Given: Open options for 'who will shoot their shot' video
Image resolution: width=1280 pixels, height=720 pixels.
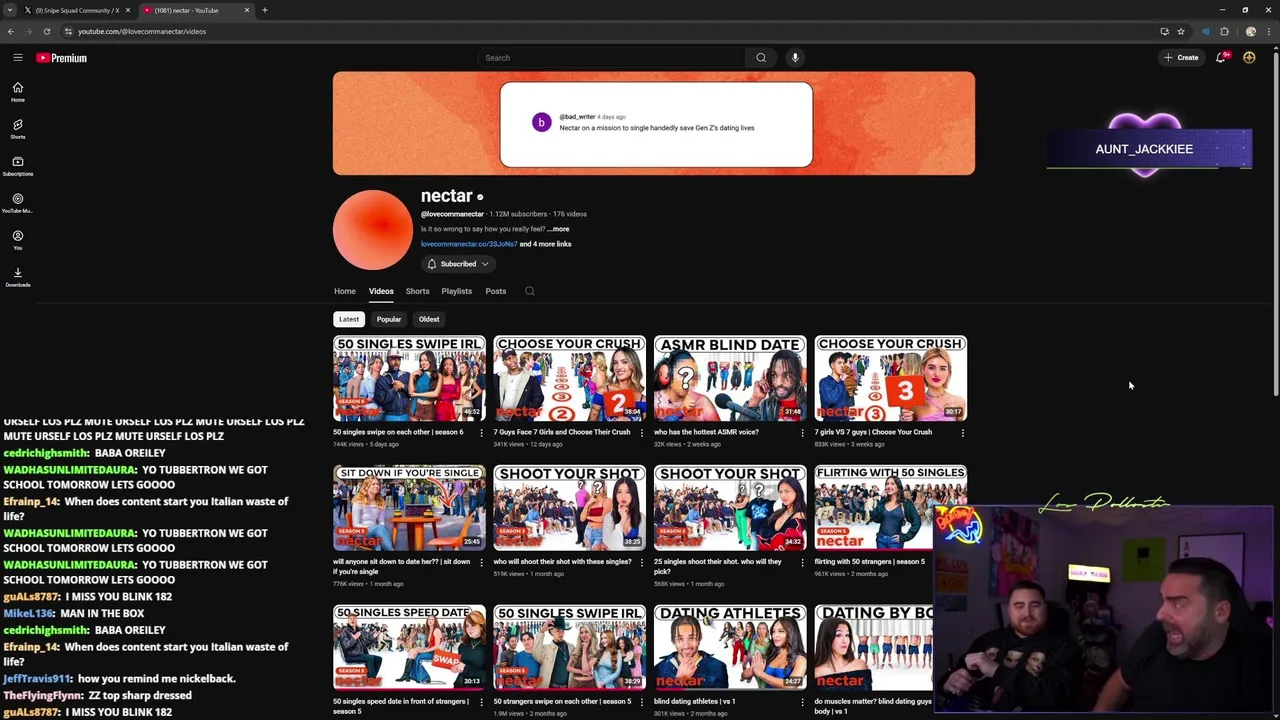Looking at the screenshot, I should click(642, 562).
